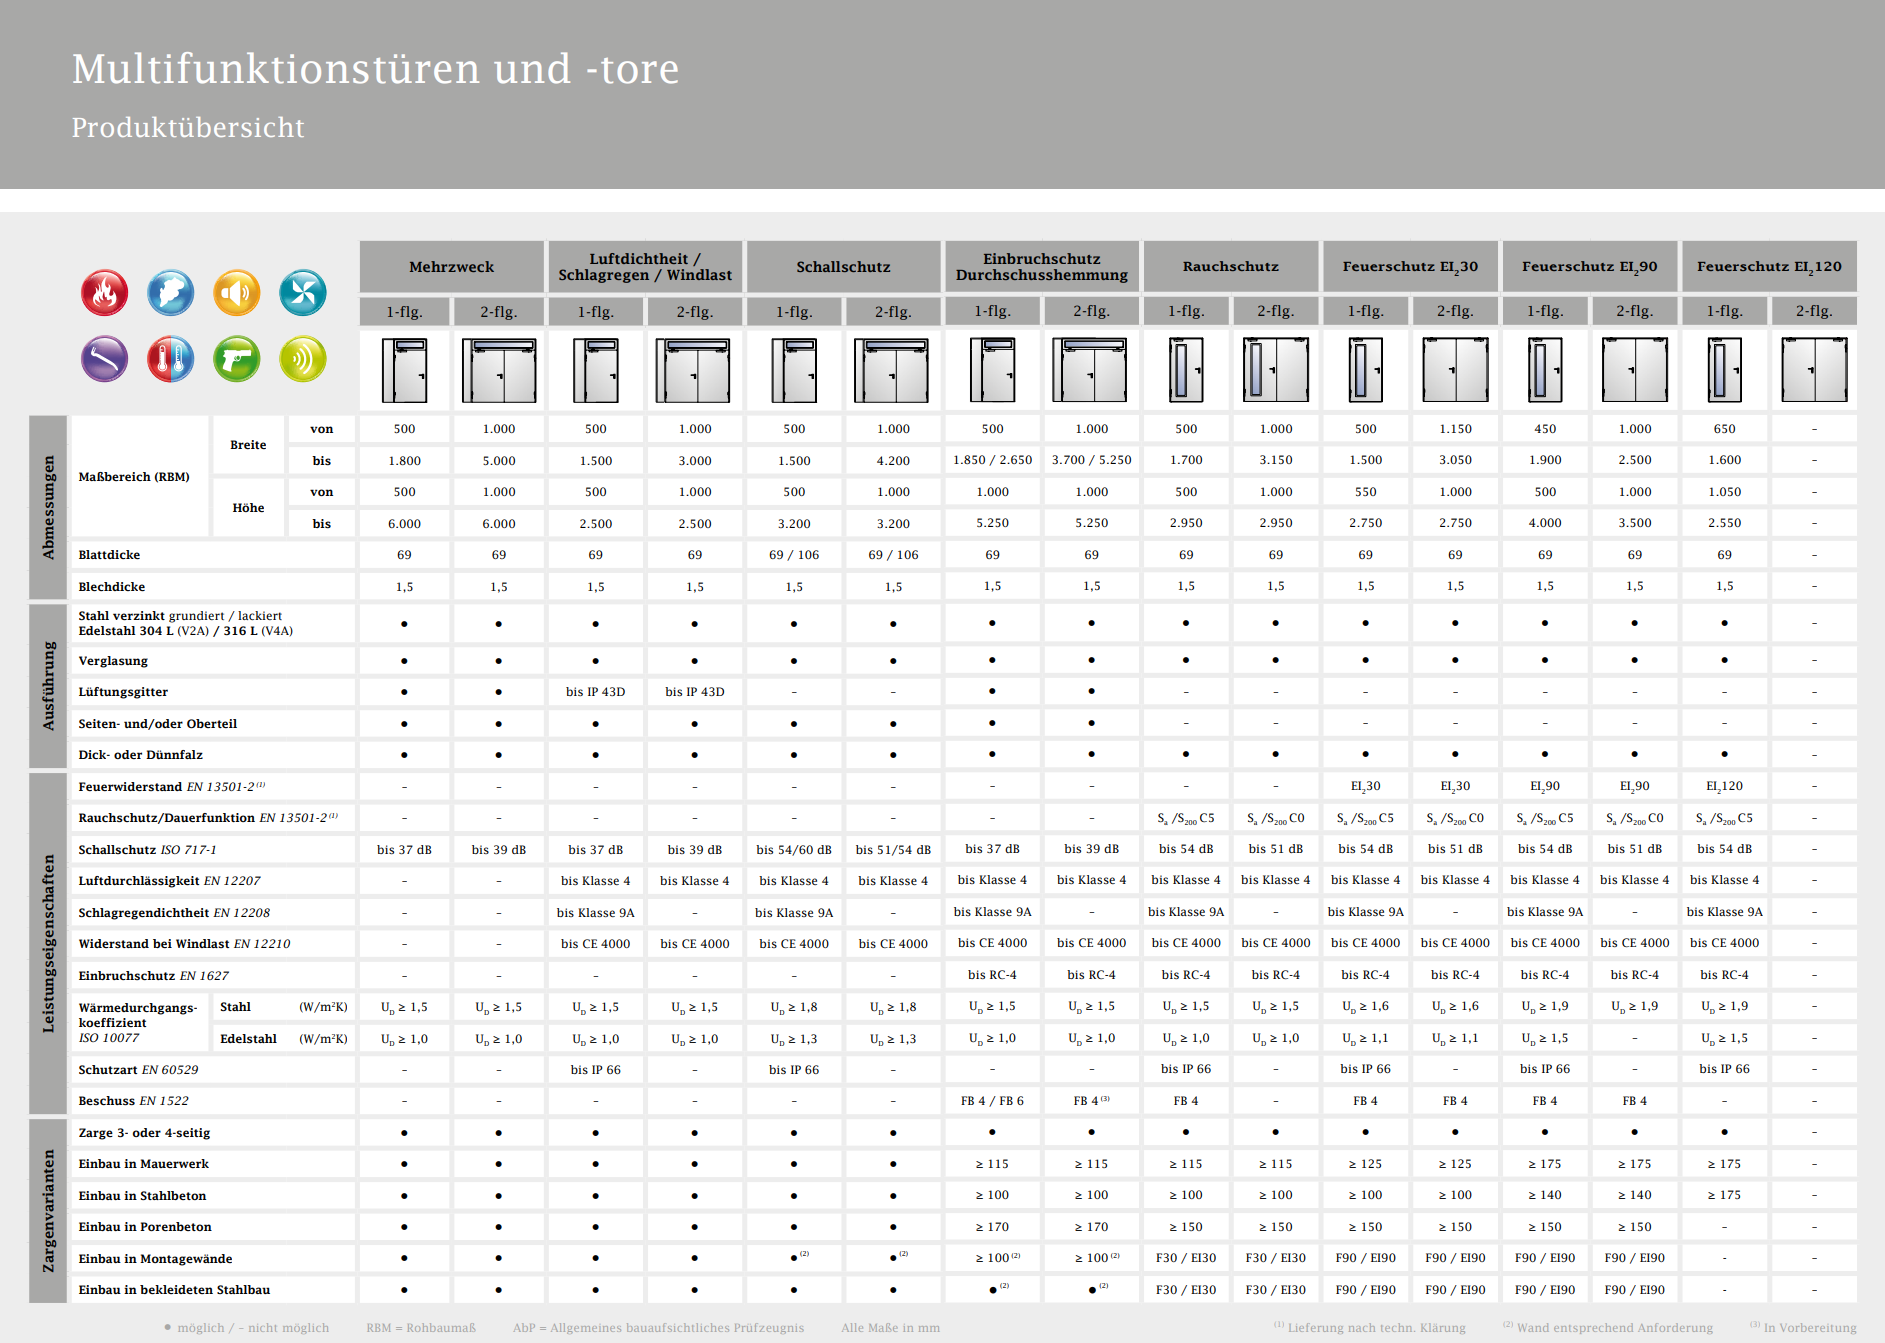1885x1343 pixels.
Task: Click the red-blue thermometer insulation icon
Action: [171, 359]
